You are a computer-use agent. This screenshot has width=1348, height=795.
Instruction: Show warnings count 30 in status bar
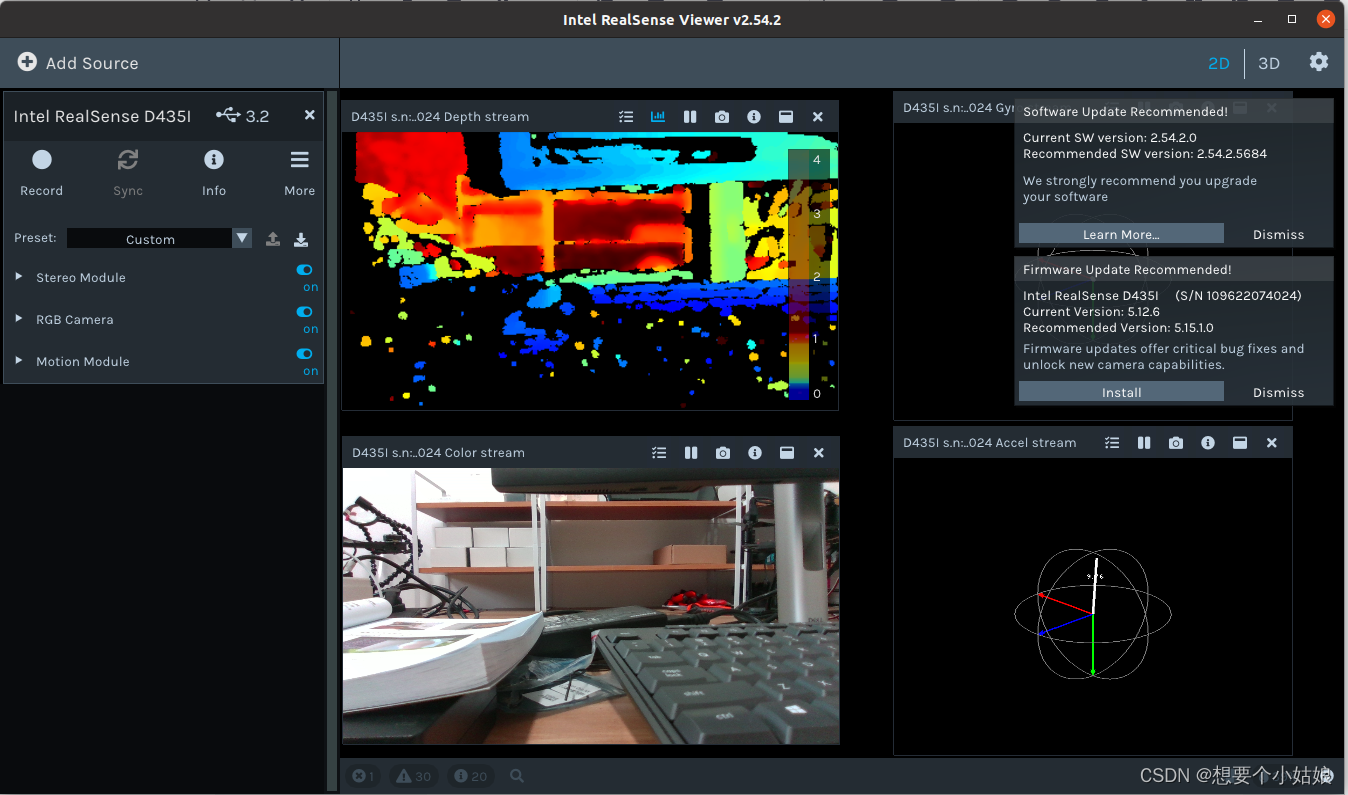pos(414,776)
